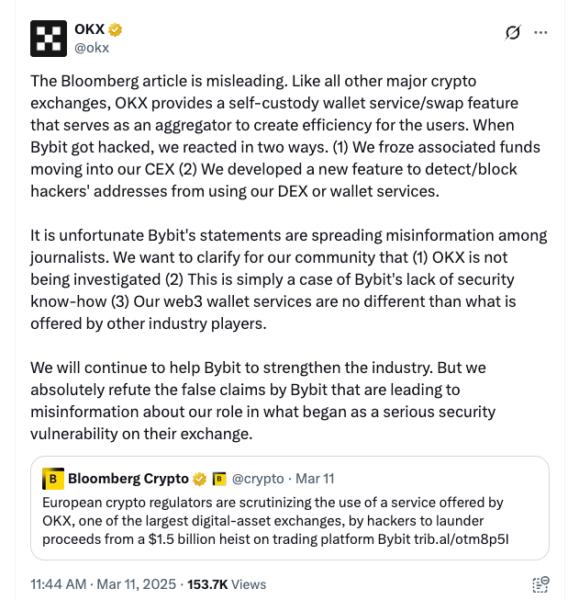View the 153.7K Views count

pos(227,584)
